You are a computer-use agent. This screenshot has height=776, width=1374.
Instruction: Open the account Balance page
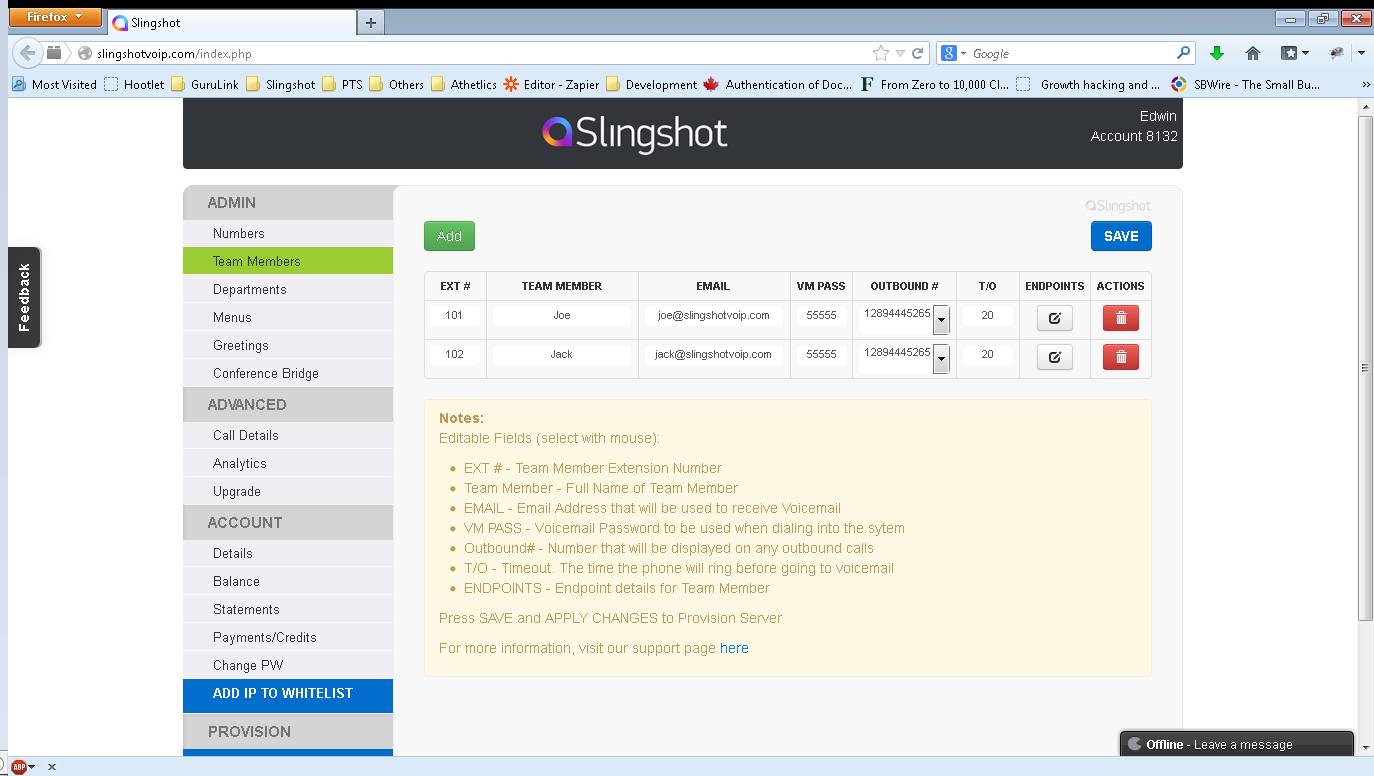[x=288, y=581]
